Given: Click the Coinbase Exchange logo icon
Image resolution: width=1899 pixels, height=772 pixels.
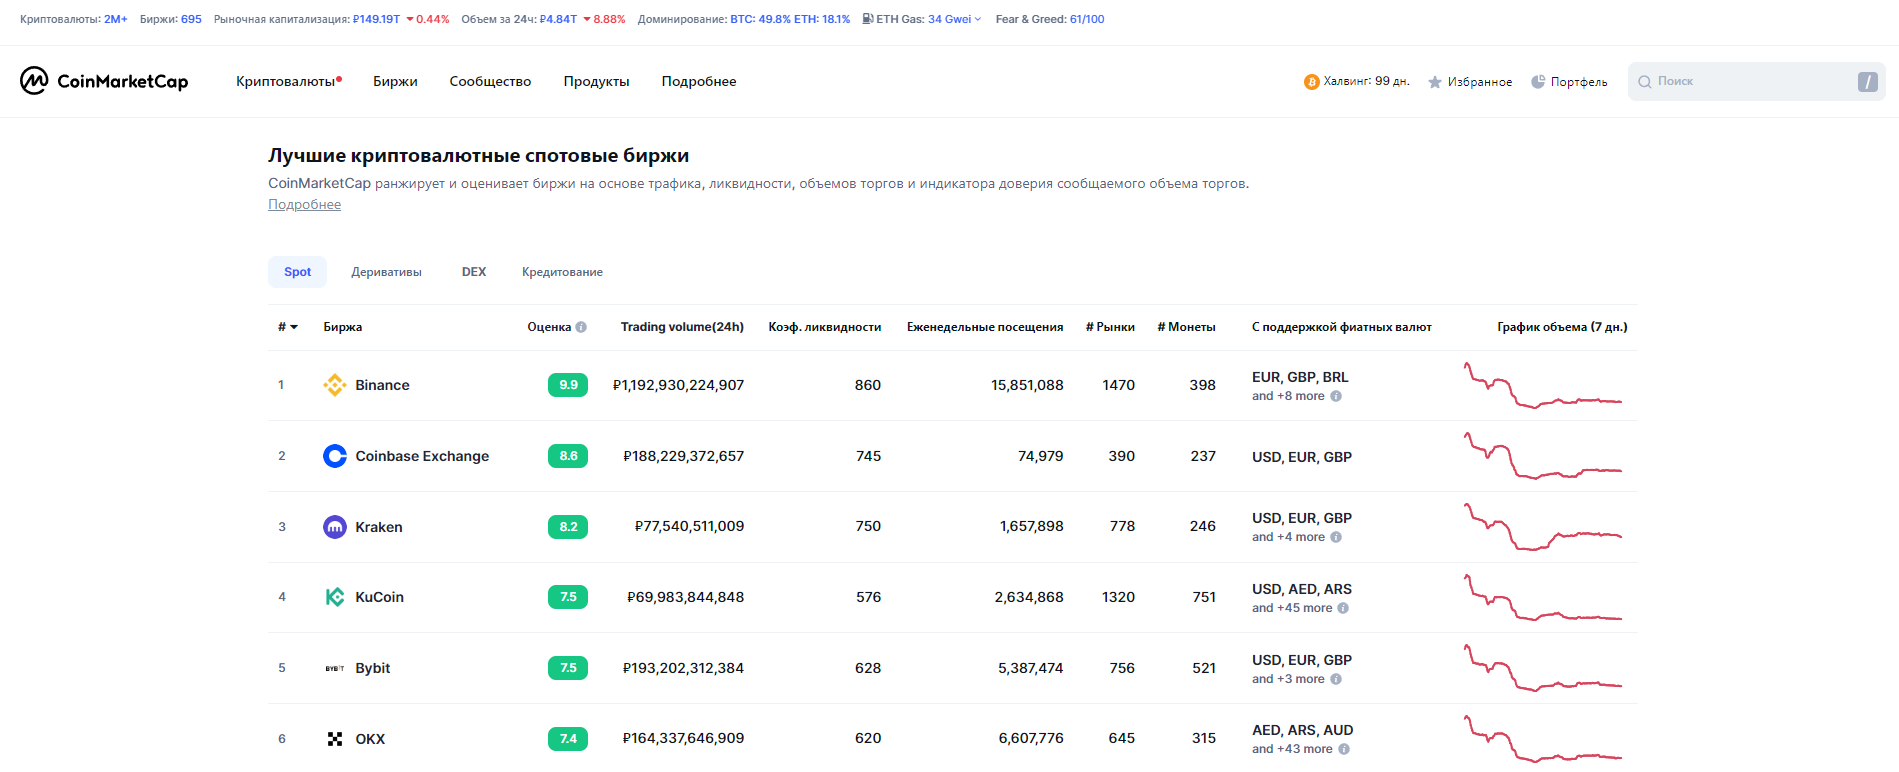Looking at the screenshot, I should tap(335, 456).
